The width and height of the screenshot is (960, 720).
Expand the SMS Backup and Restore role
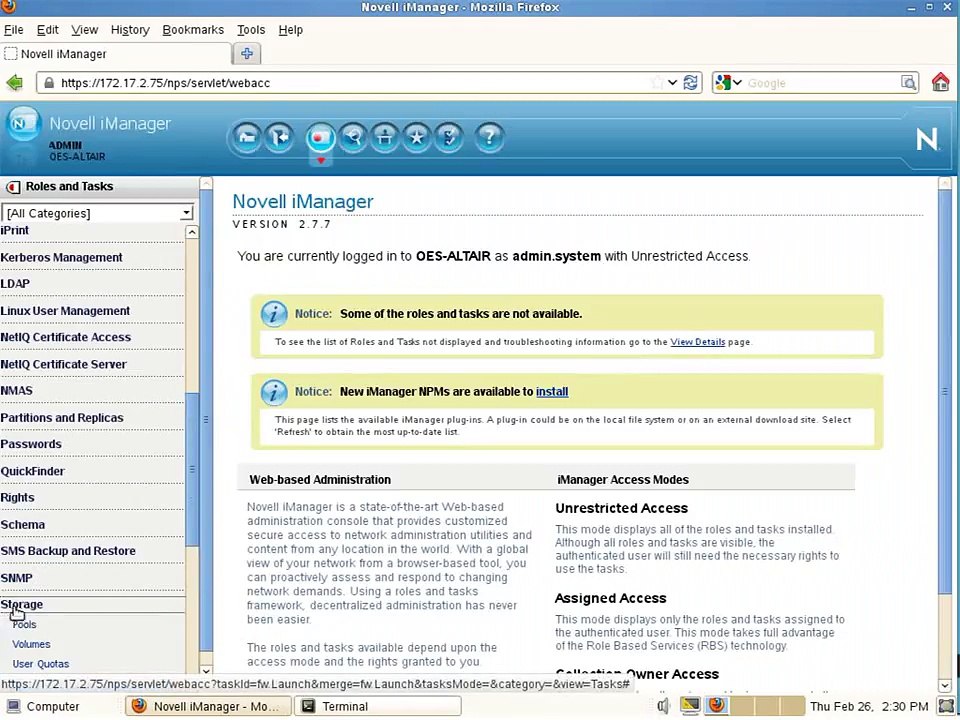68,551
